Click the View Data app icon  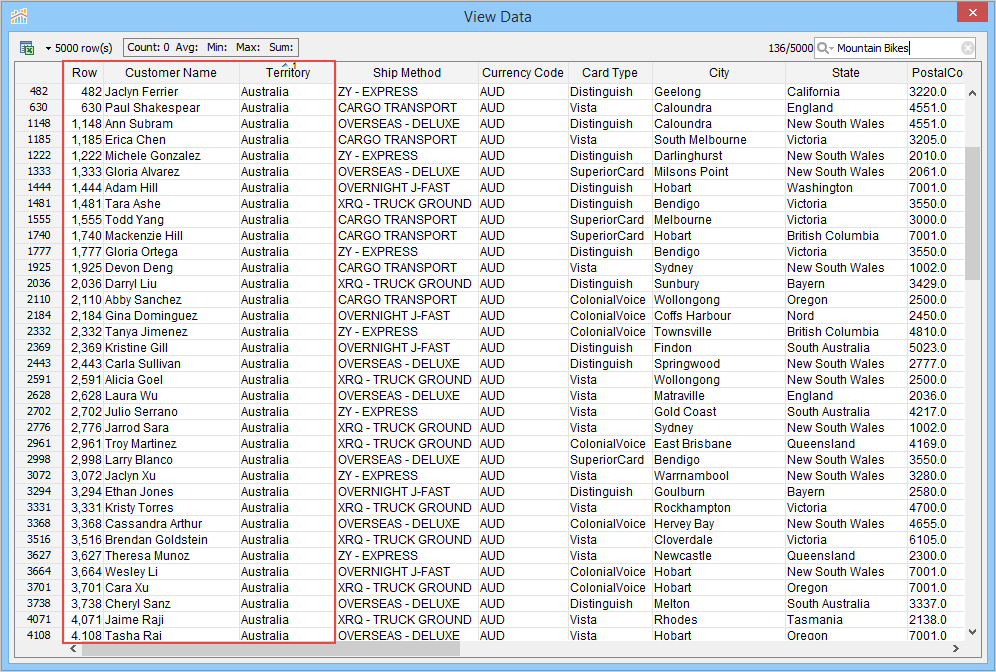click(19, 16)
